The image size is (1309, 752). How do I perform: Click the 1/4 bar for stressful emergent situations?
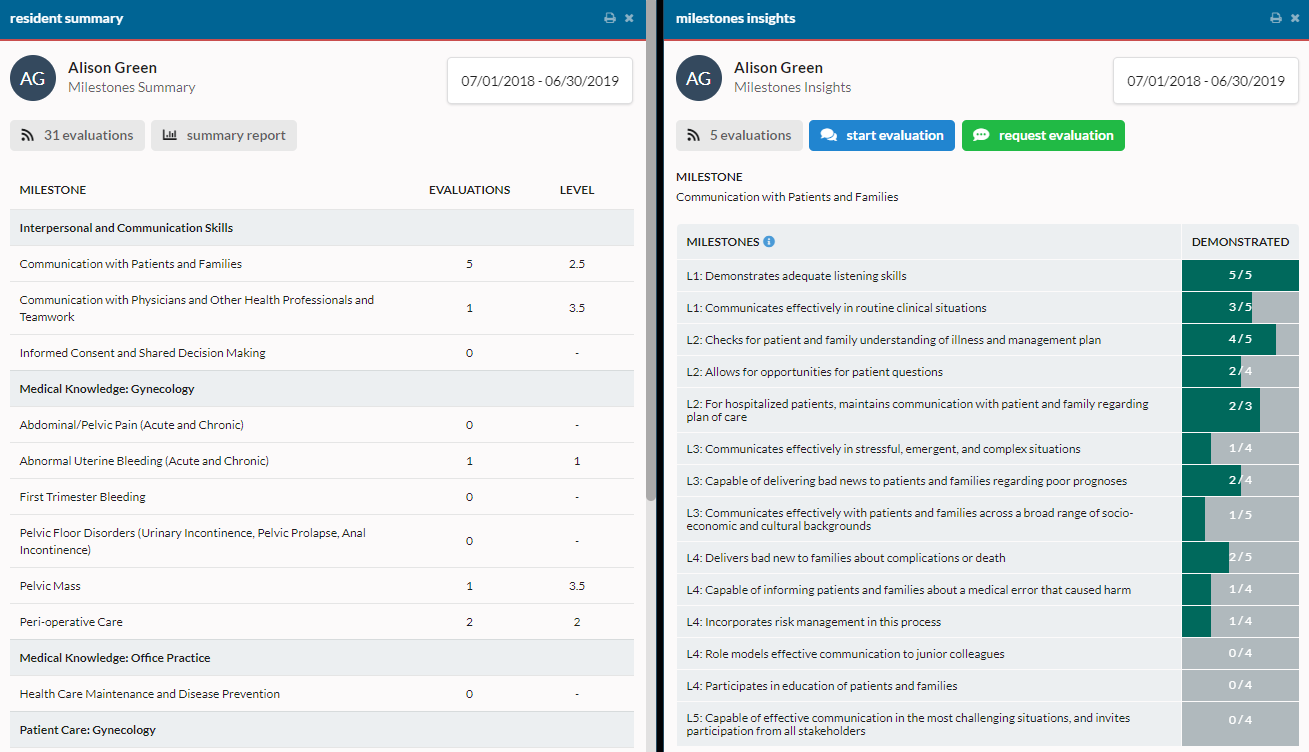coord(1240,448)
